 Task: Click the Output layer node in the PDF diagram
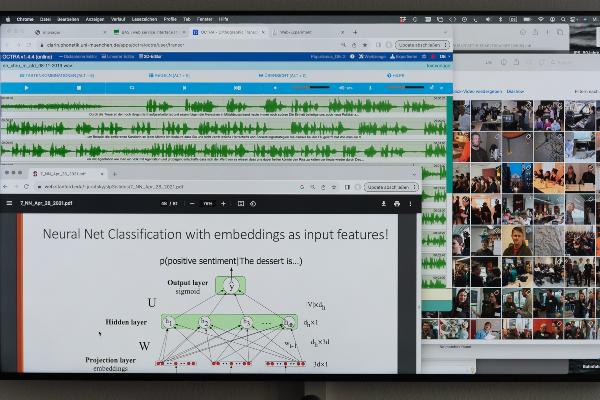pos(231,286)
